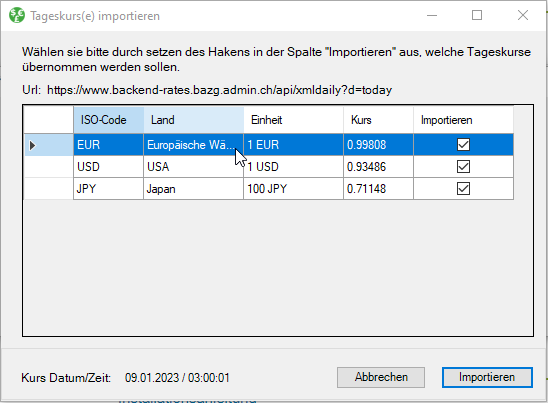Uncheck the Importieren checkbox for EUR
The width and height of the screenshot is (548, 403).
pos(463,144)
